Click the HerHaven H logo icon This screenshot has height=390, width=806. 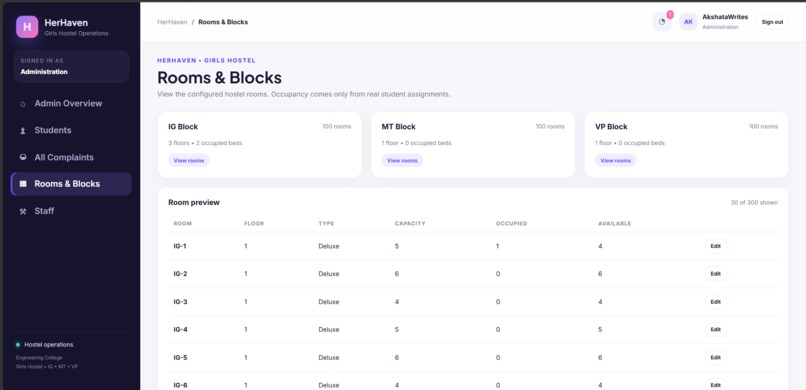coord(27,27)
